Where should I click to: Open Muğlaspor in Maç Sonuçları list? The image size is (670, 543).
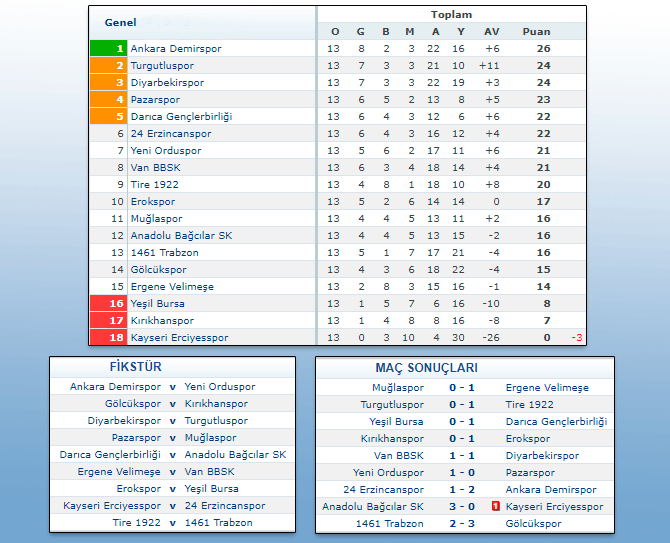(398, 388)
